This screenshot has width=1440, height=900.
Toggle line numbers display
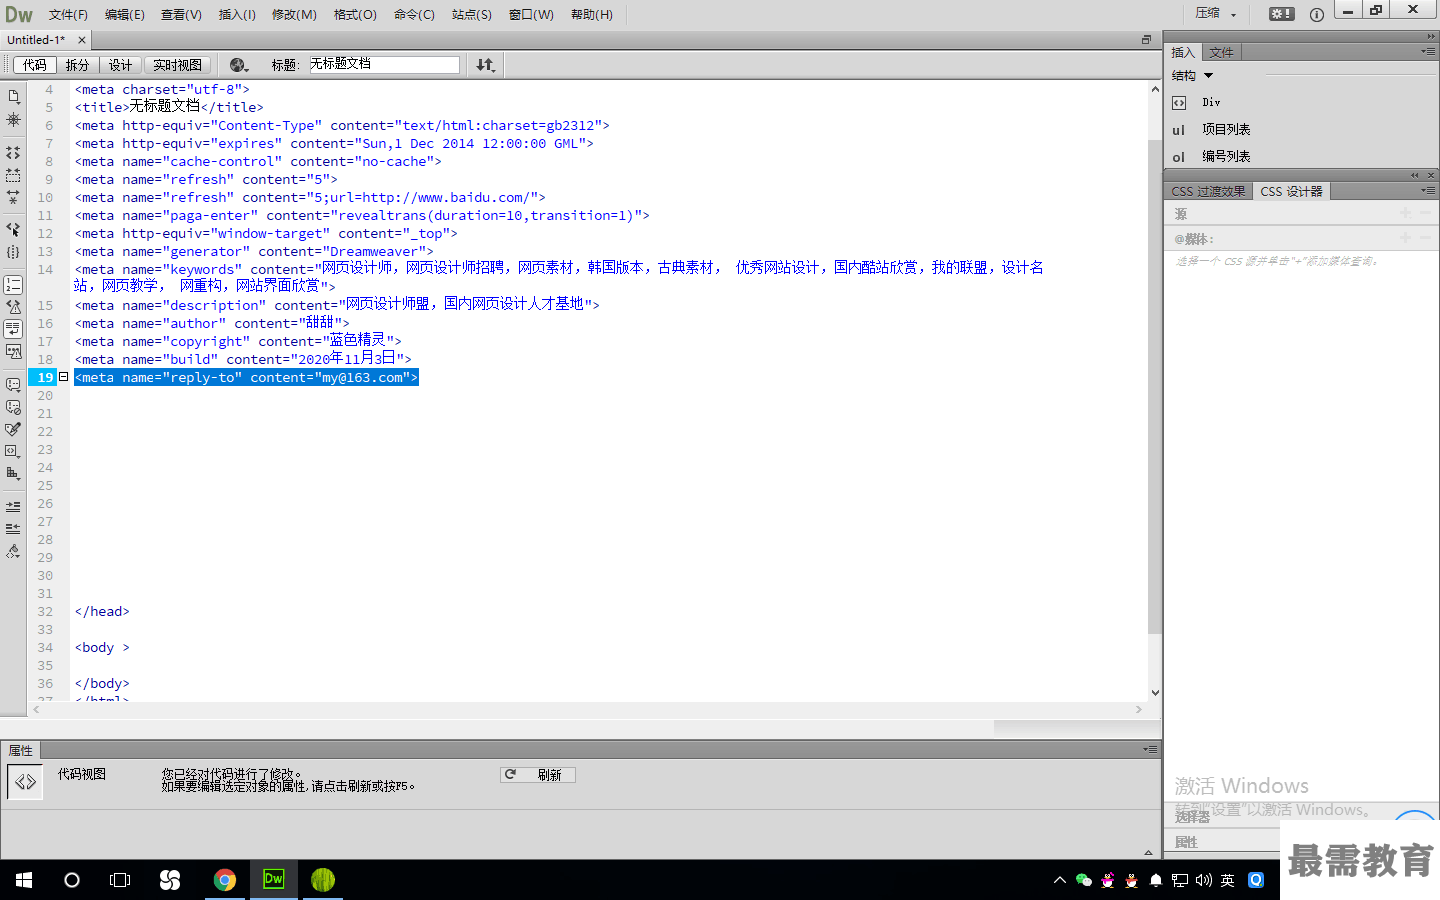13,285
